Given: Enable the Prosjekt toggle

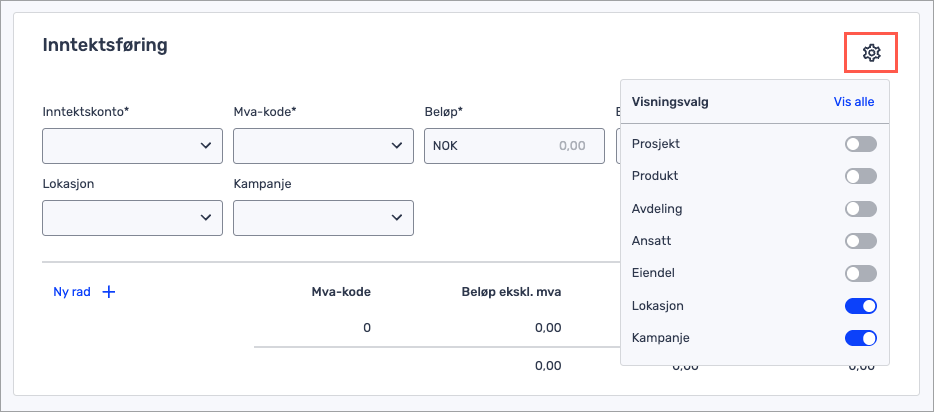Looking at the screenshot, I should point(860,144).
